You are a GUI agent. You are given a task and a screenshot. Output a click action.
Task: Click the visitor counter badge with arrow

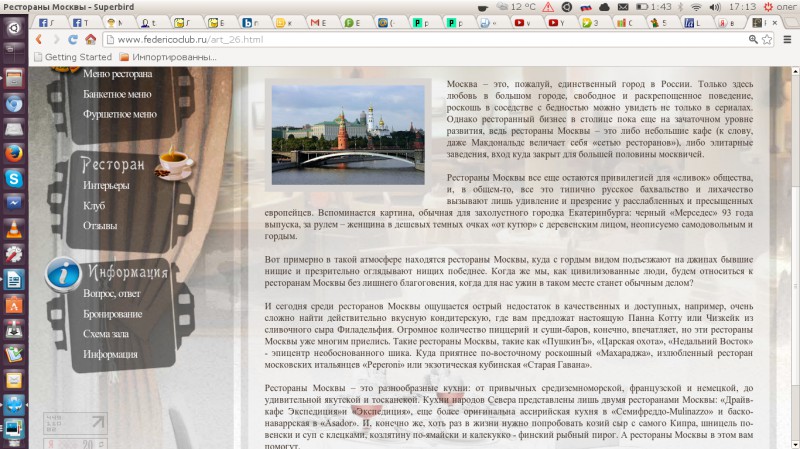76,423
